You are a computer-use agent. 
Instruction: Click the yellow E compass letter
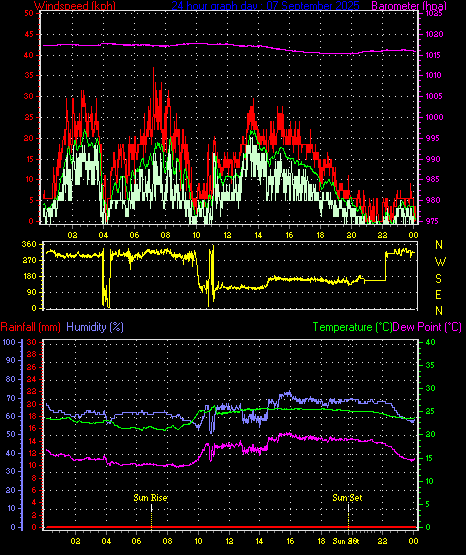pos(438,294)
